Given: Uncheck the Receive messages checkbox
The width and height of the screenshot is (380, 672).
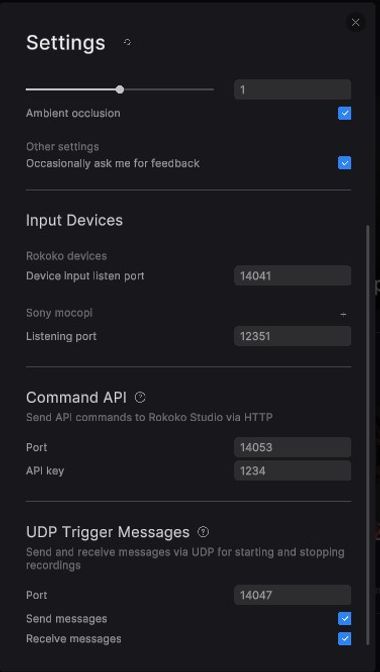Looking at the screenshot, I should point(344,639).
